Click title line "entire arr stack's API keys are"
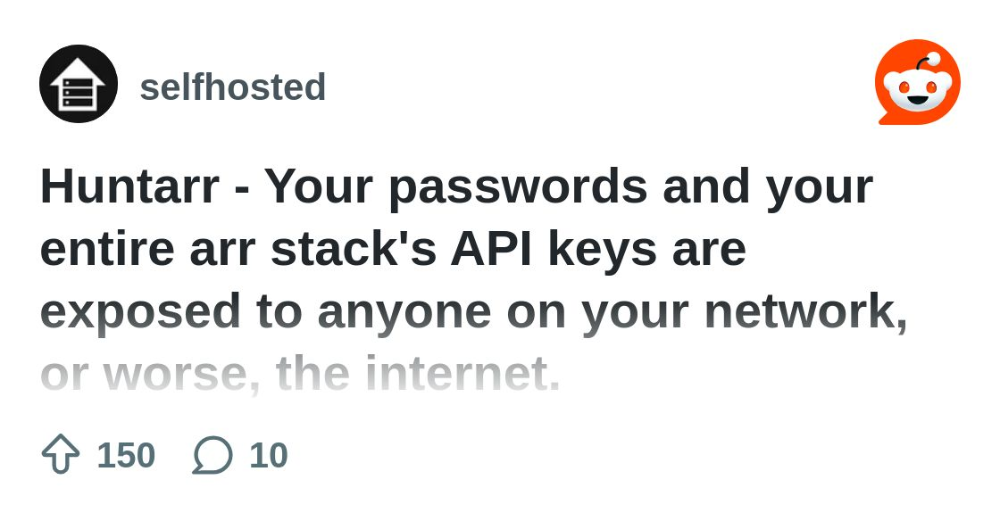The width and height of the screenshot is (1000, 521). pyautogui.click(x=393, y=249)
